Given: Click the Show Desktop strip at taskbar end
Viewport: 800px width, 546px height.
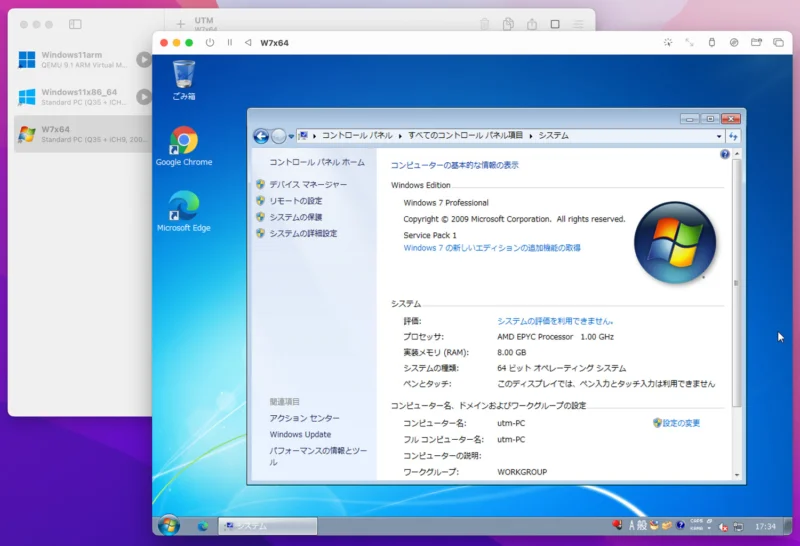Looking at the screenshot, I should pyautogui.click(x=788, y=526).
